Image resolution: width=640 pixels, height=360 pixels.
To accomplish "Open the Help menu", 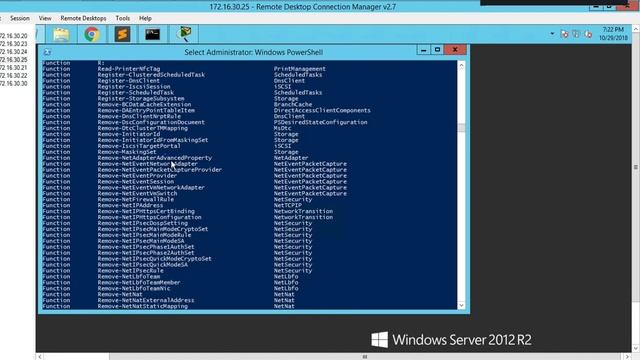I will coord(145,18).
